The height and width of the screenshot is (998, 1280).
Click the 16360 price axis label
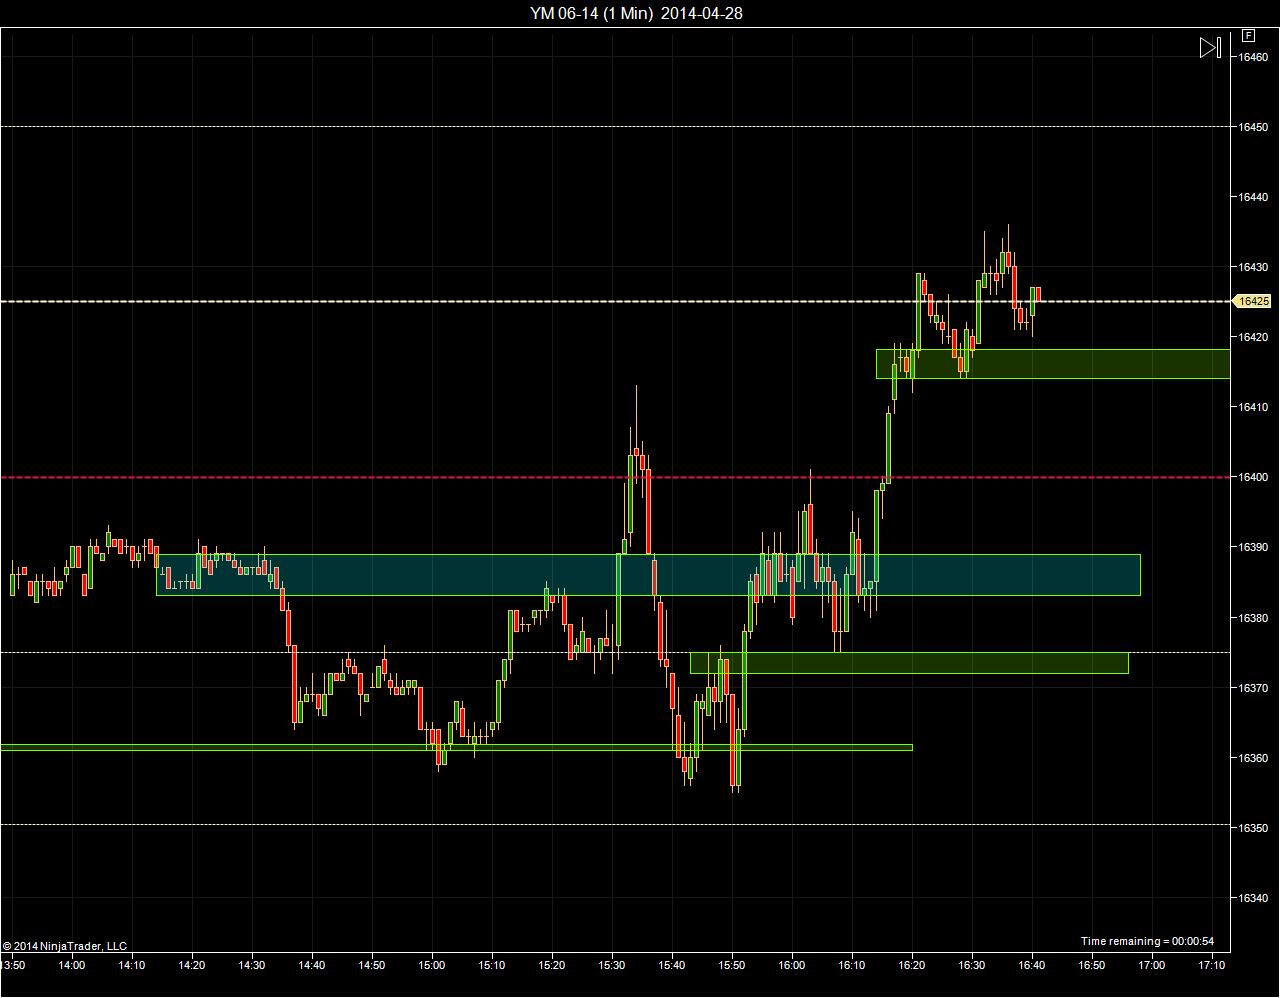1253,758
